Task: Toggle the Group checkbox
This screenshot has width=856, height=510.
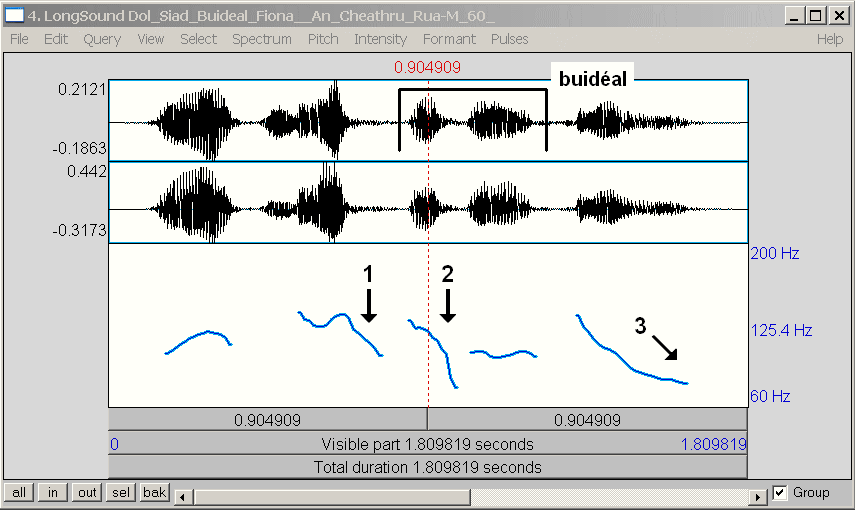Action: [x=781, y=493]
